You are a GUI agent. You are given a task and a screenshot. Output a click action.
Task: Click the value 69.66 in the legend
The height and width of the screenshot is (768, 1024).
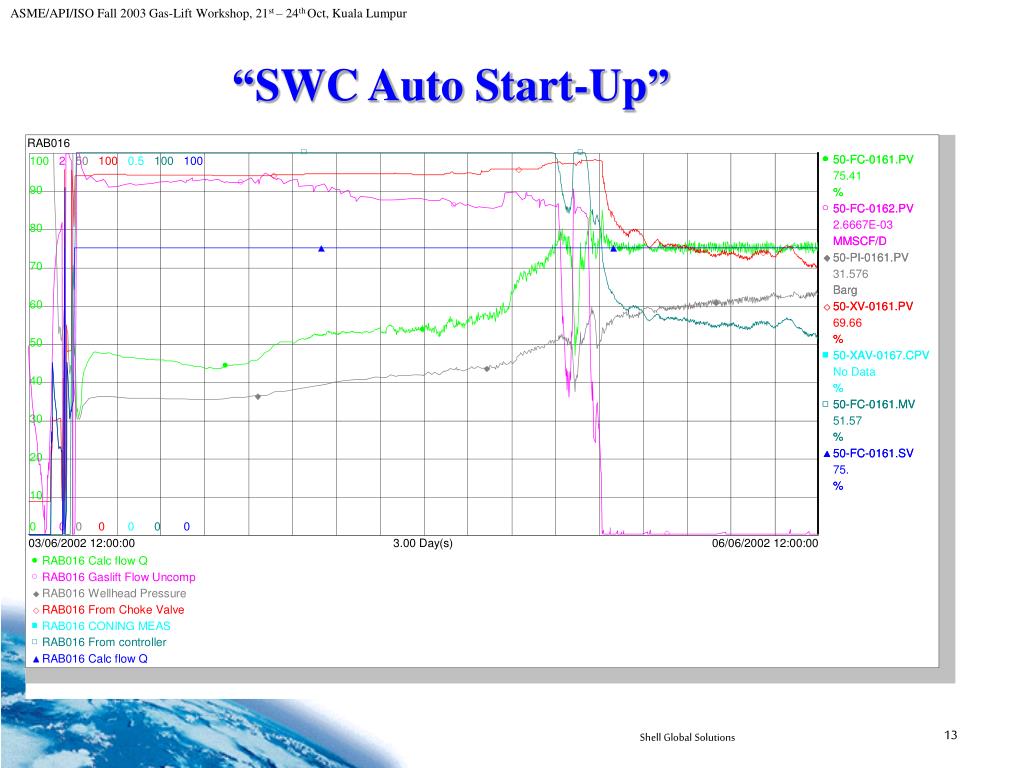(847, 323)
